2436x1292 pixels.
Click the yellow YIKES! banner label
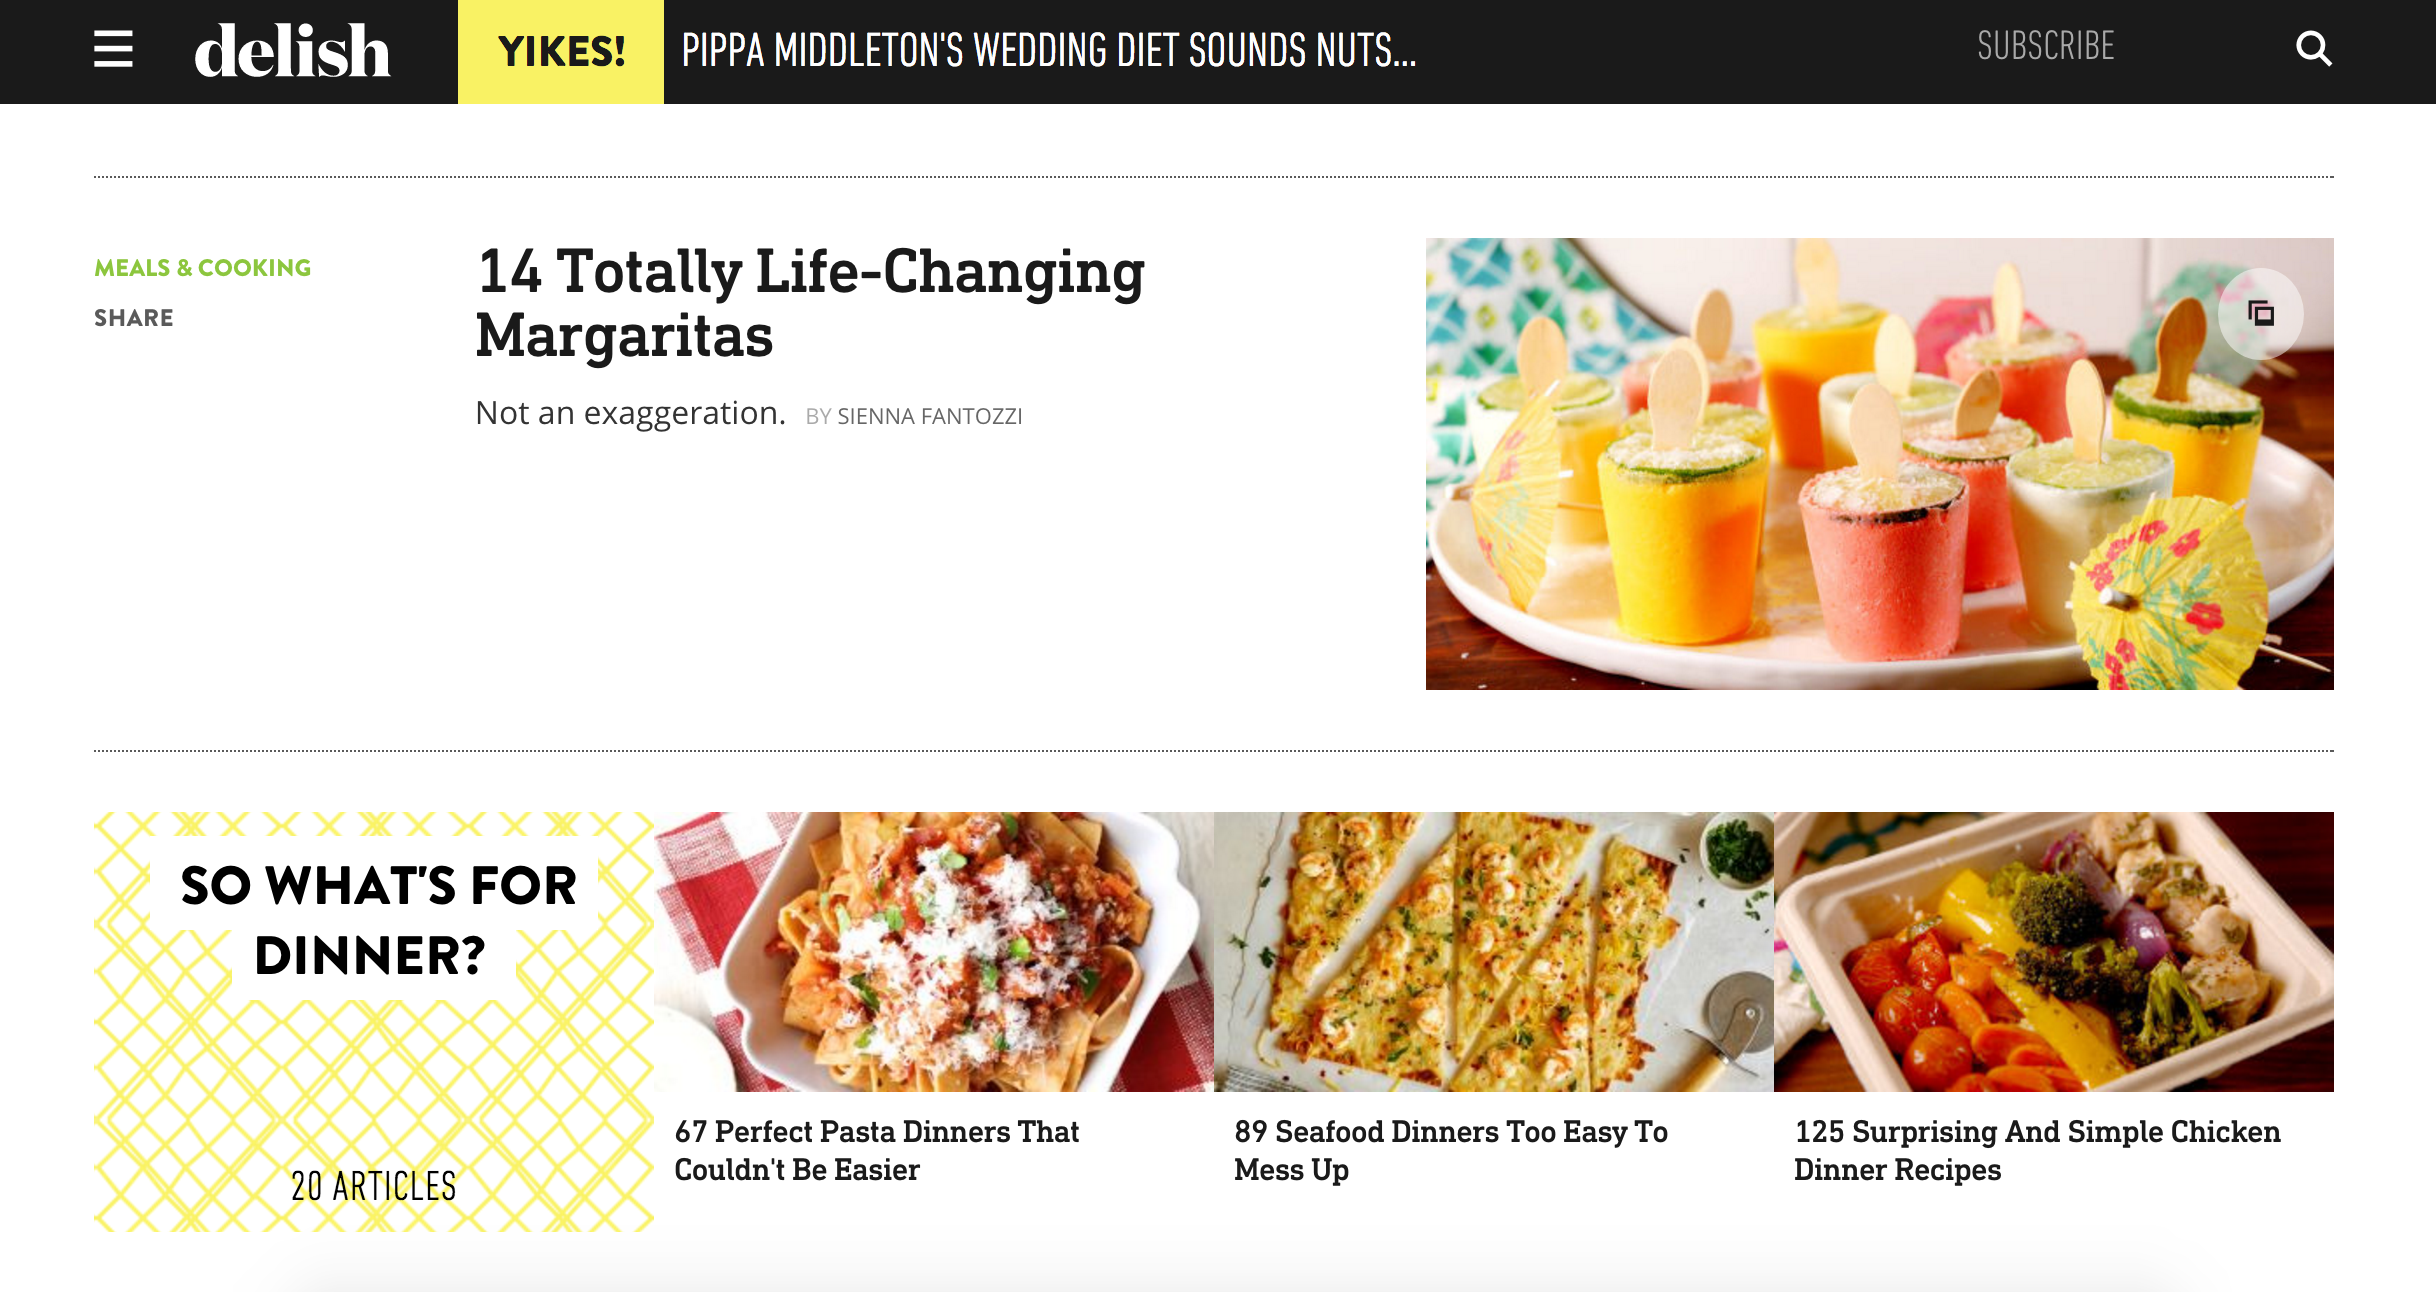pos(561,51)
